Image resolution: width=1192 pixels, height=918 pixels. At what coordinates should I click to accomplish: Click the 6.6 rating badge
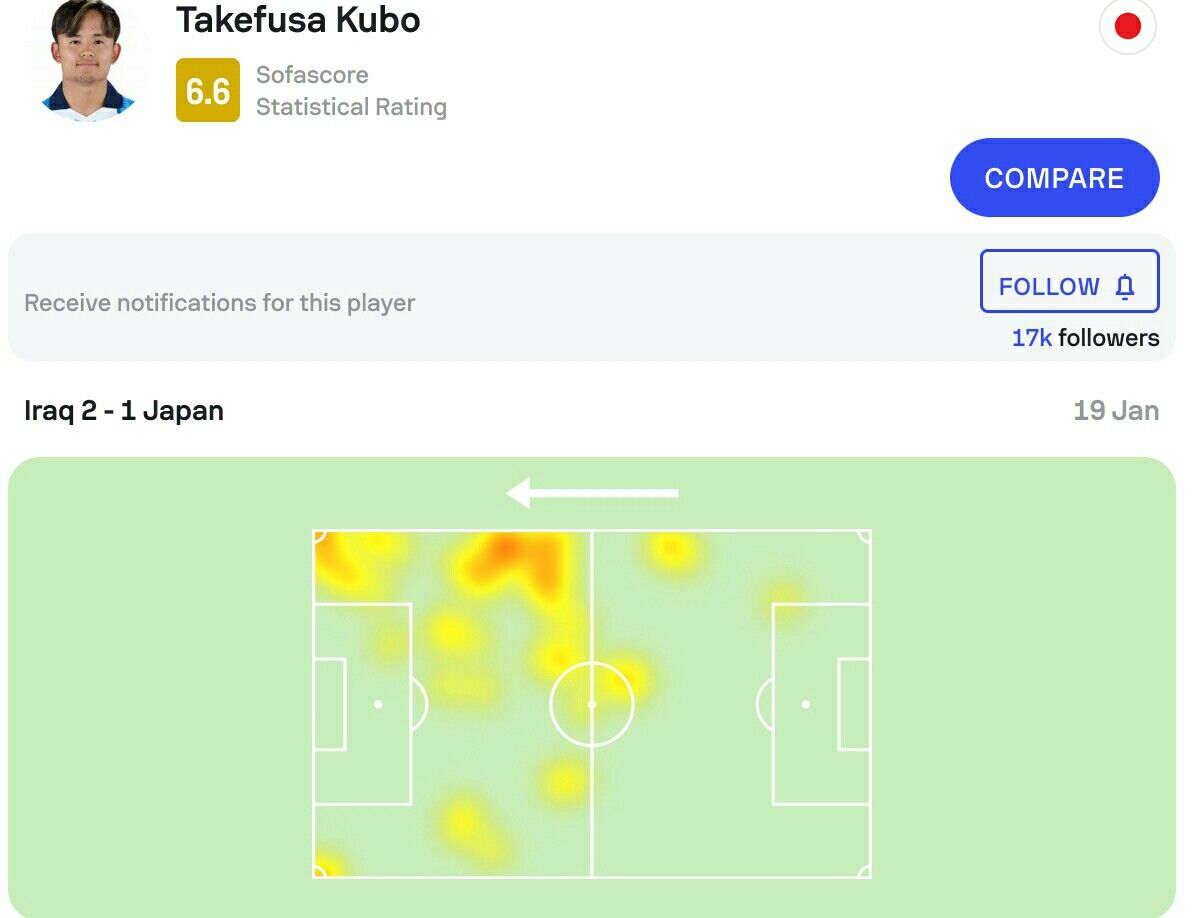click(x=208, y=90)
